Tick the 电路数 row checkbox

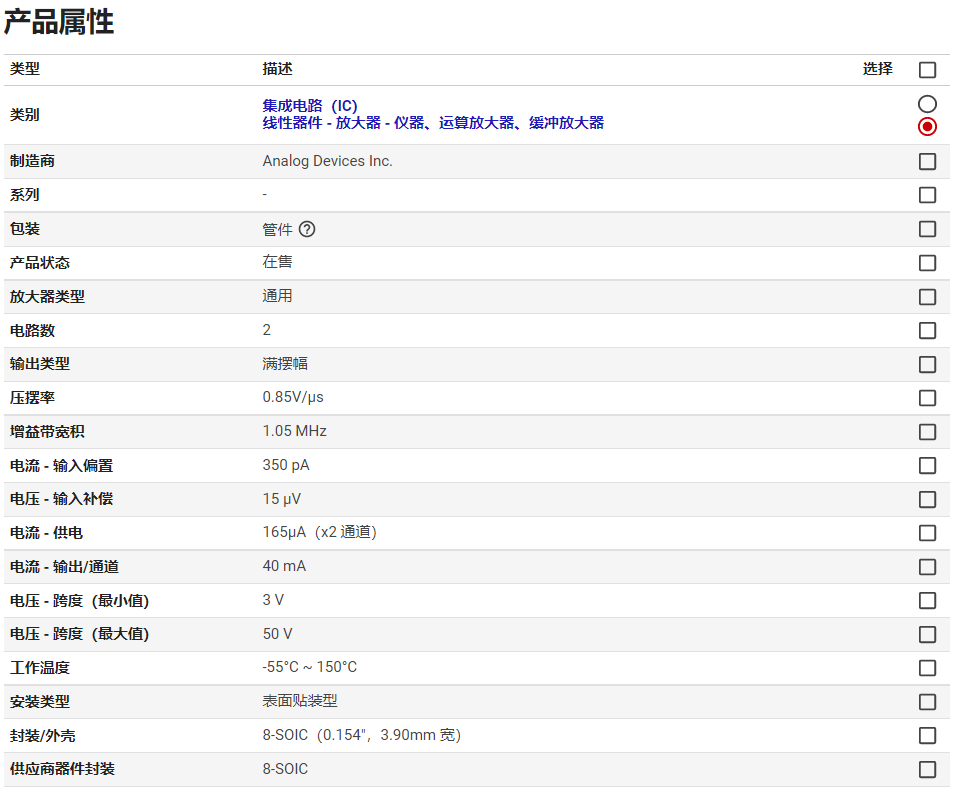[927, 330]
